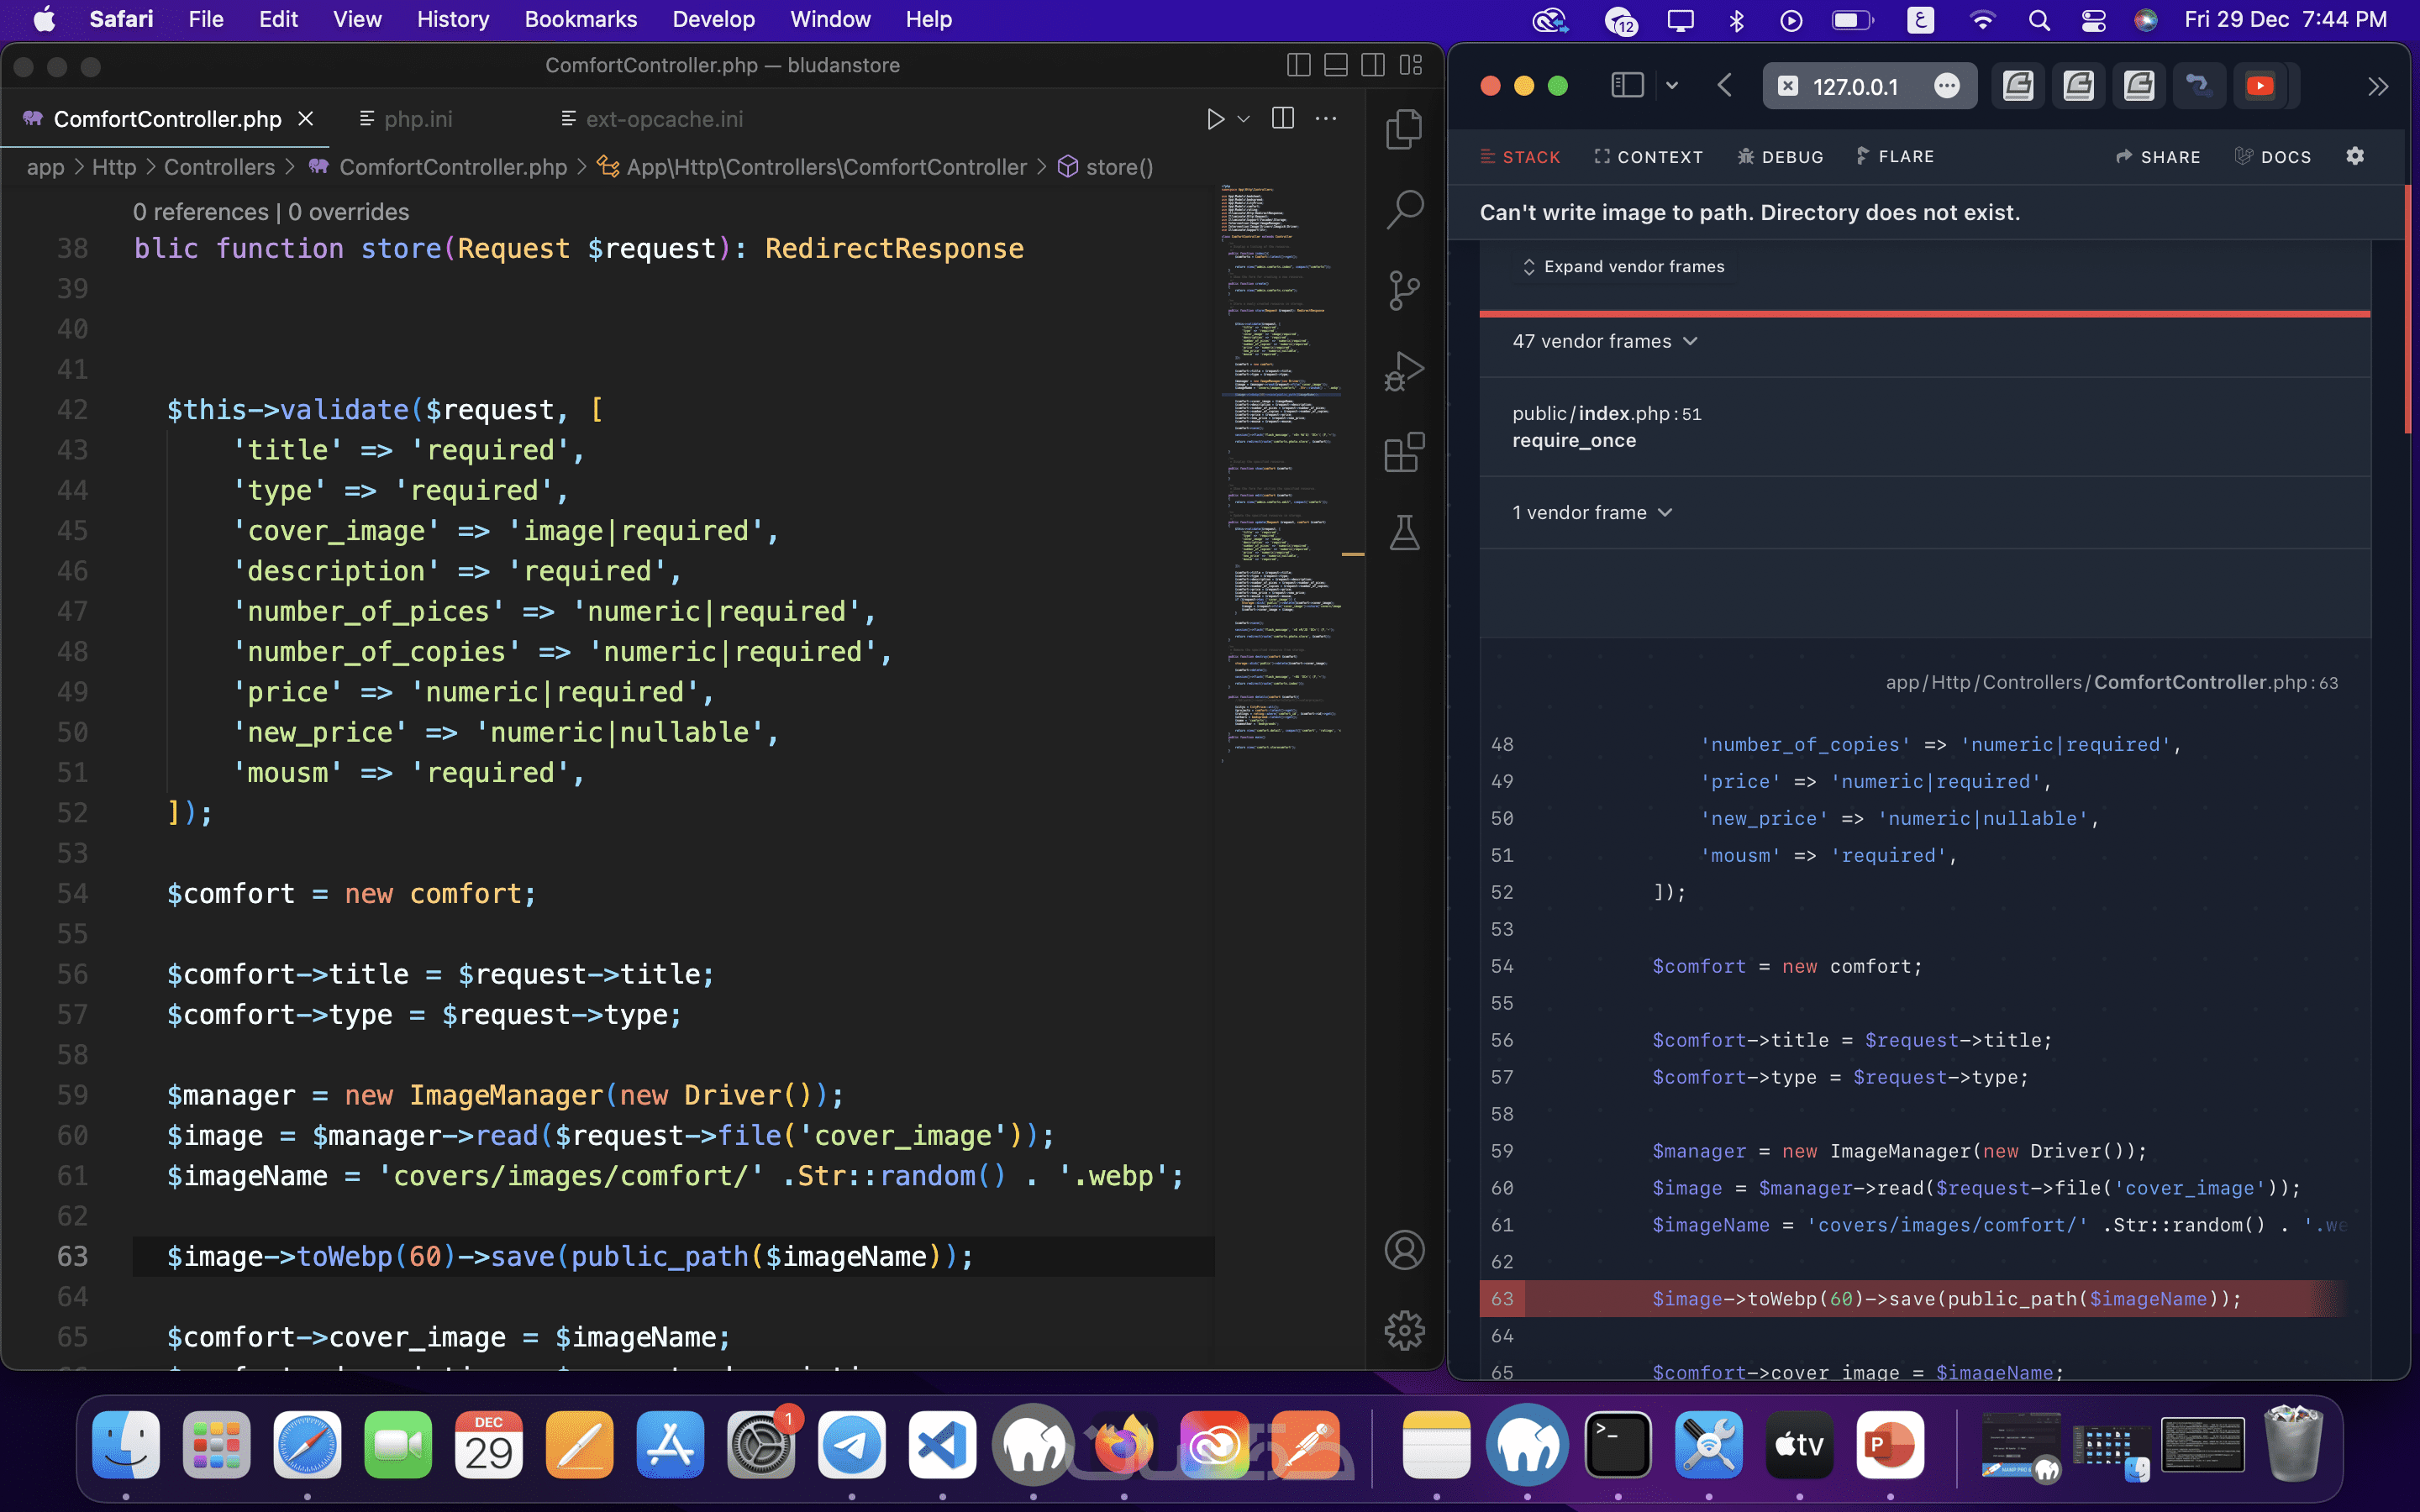Toggle the bottom panel layout button
Screen dimensions: 2420x1512
pyautogui.click(x=1336, y=65)
